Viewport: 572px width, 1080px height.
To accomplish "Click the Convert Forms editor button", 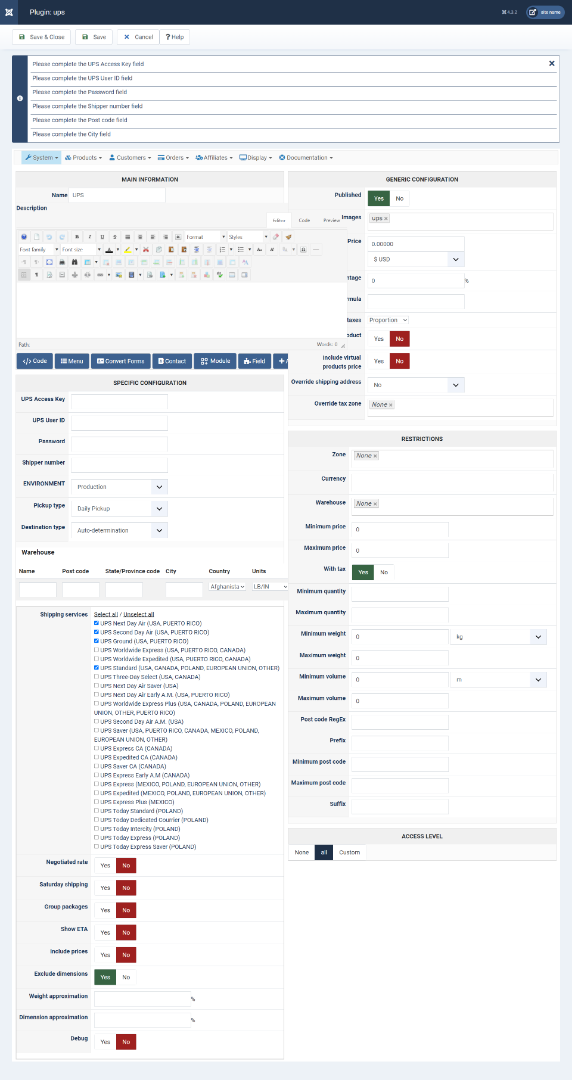I will (x=121, y=361).
